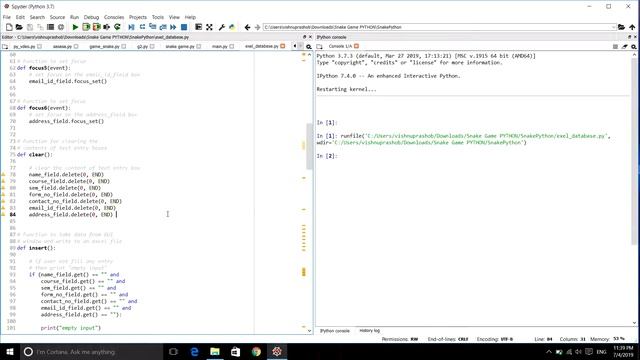Click in the Cortana search box
640x360 pixels.
point(92,352)
